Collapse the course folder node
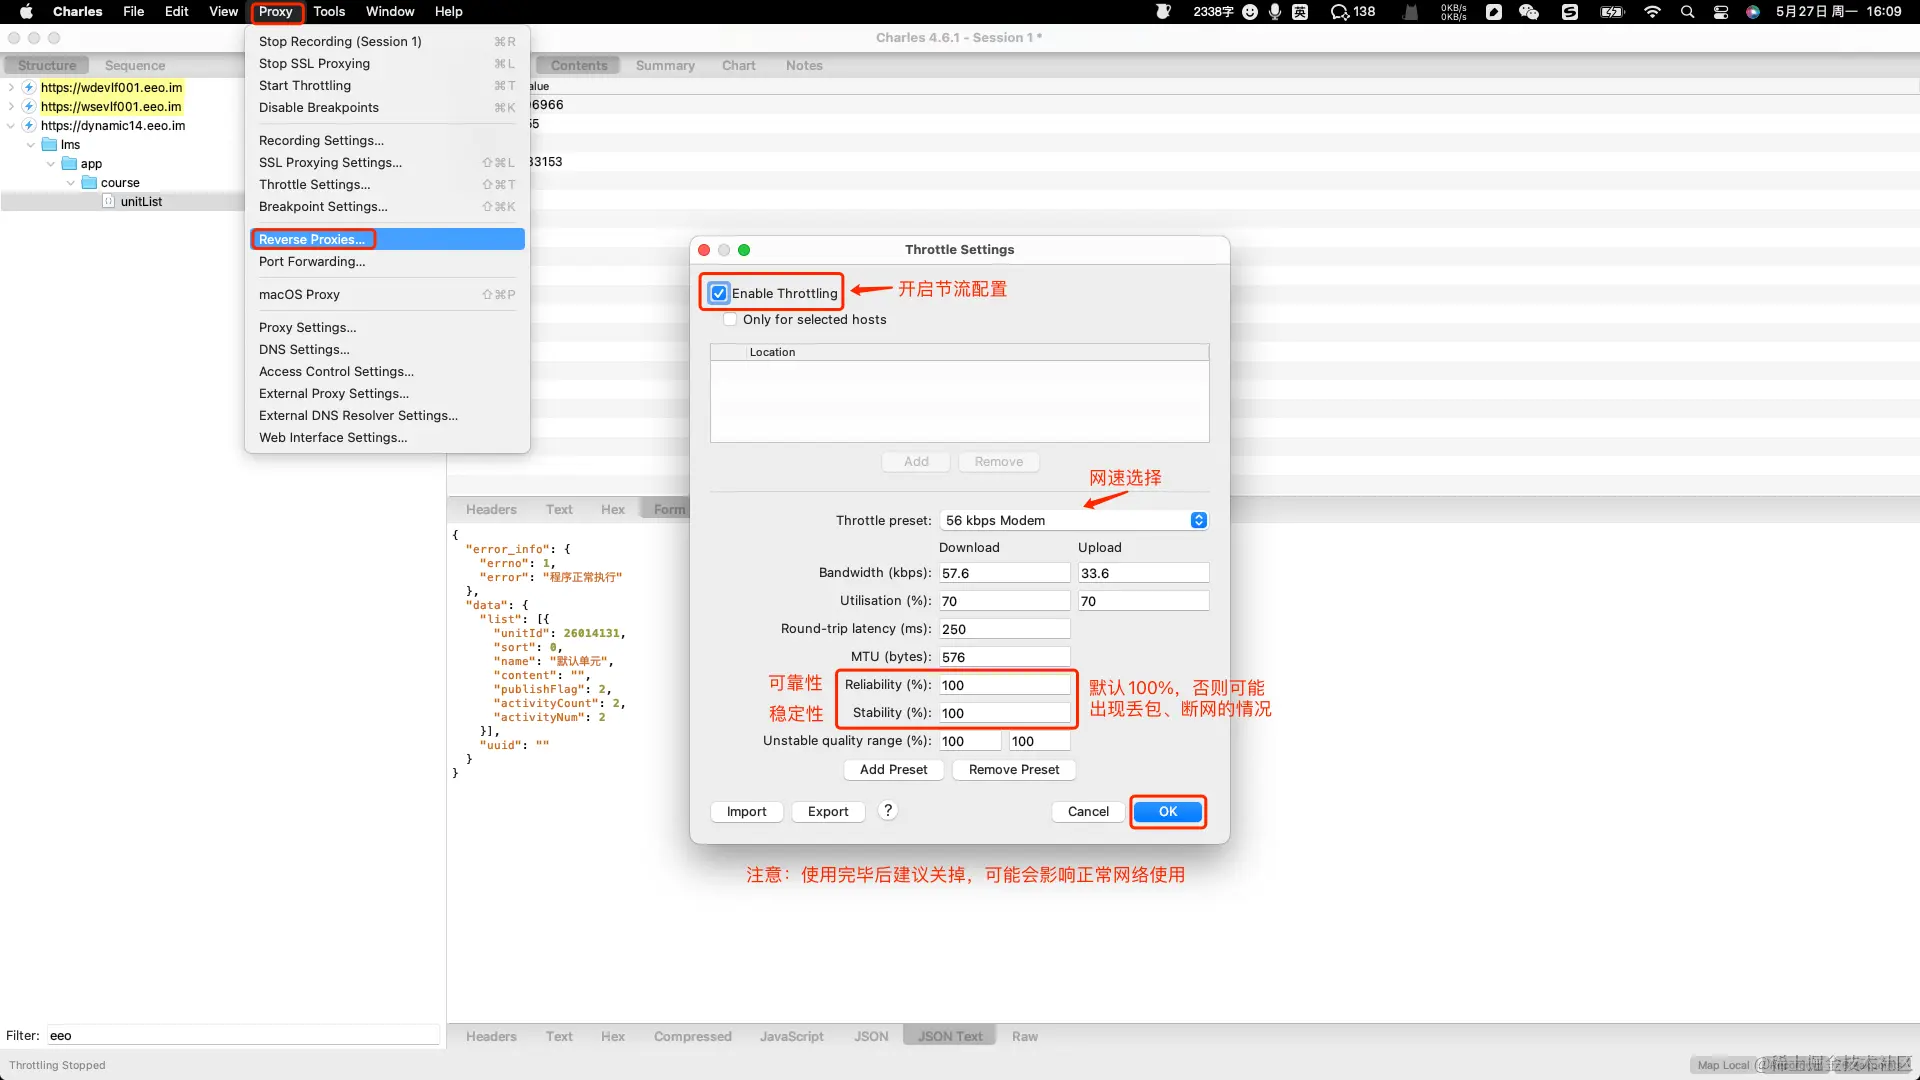 pos(71,182)
